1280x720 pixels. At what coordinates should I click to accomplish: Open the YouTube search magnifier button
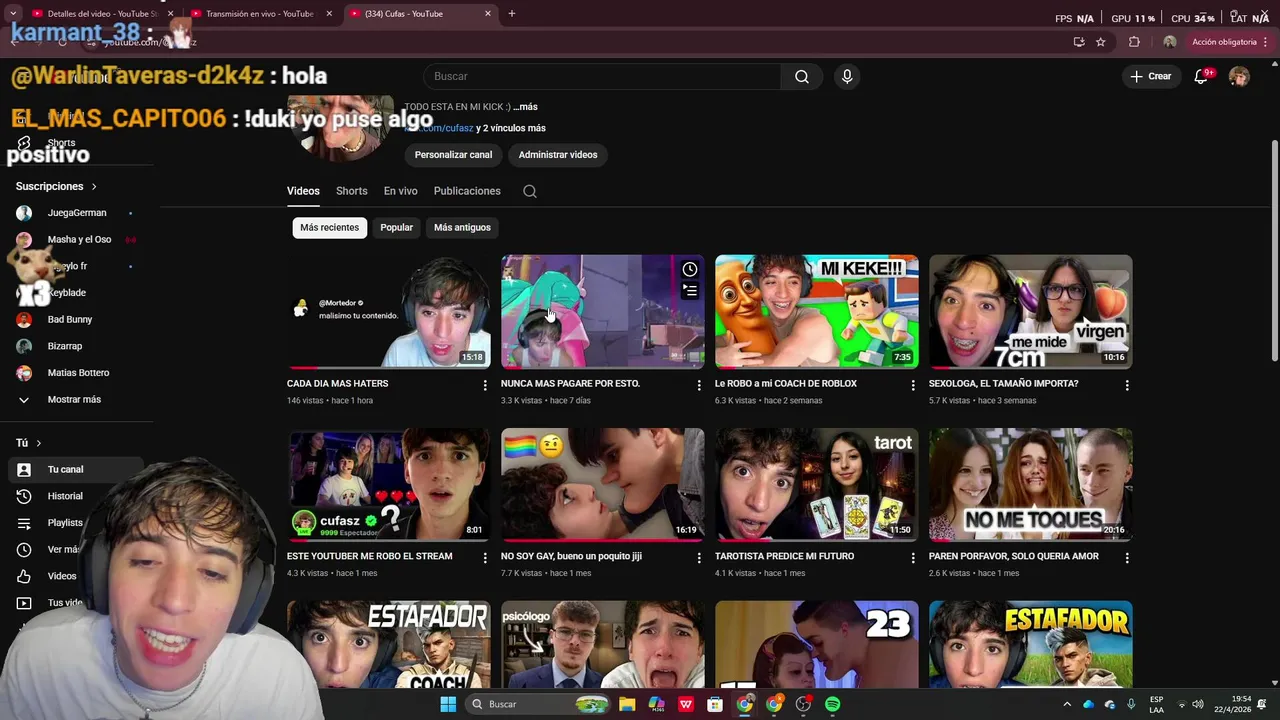[x=802, y=77]
